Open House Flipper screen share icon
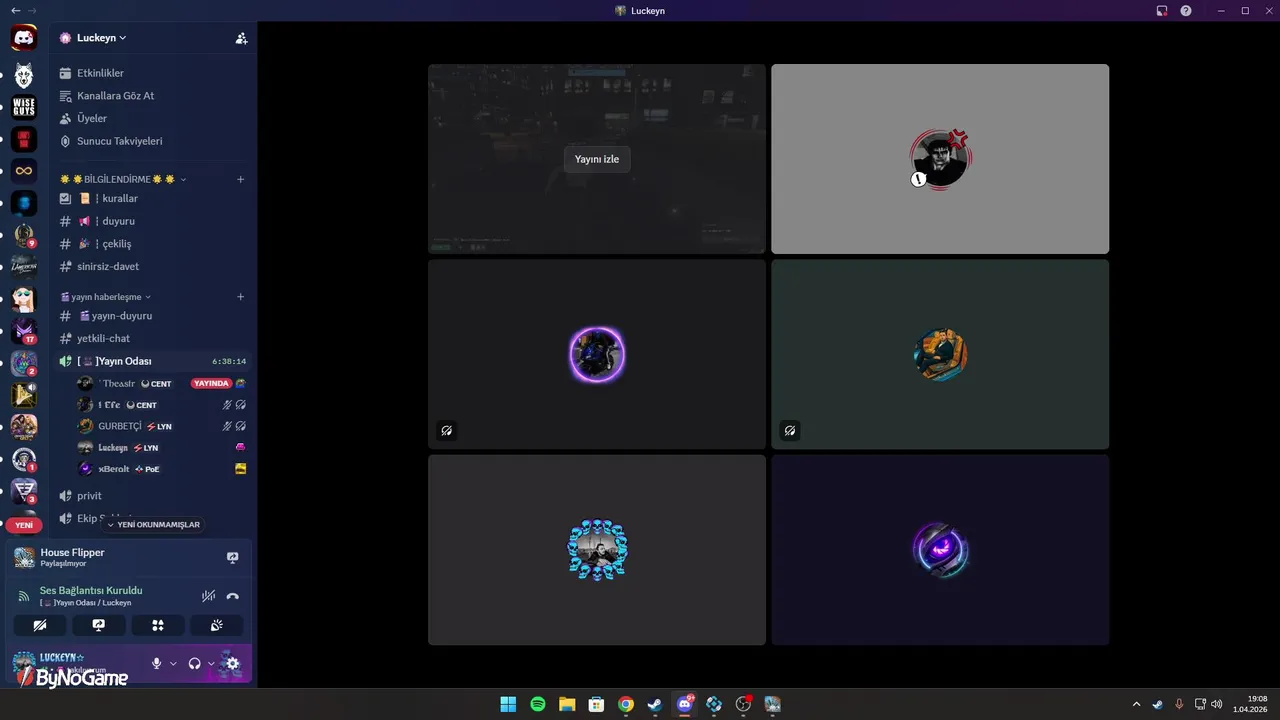This screenshot has height=720, width=1280. point(232,557)
